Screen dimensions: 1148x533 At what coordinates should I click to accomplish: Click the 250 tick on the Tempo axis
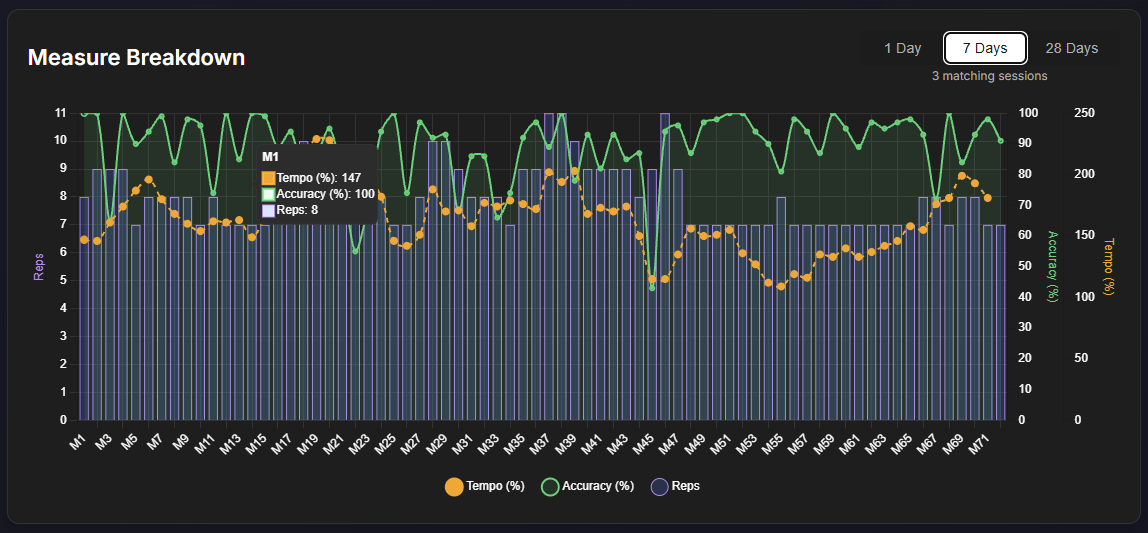[x=1084, y=113]
